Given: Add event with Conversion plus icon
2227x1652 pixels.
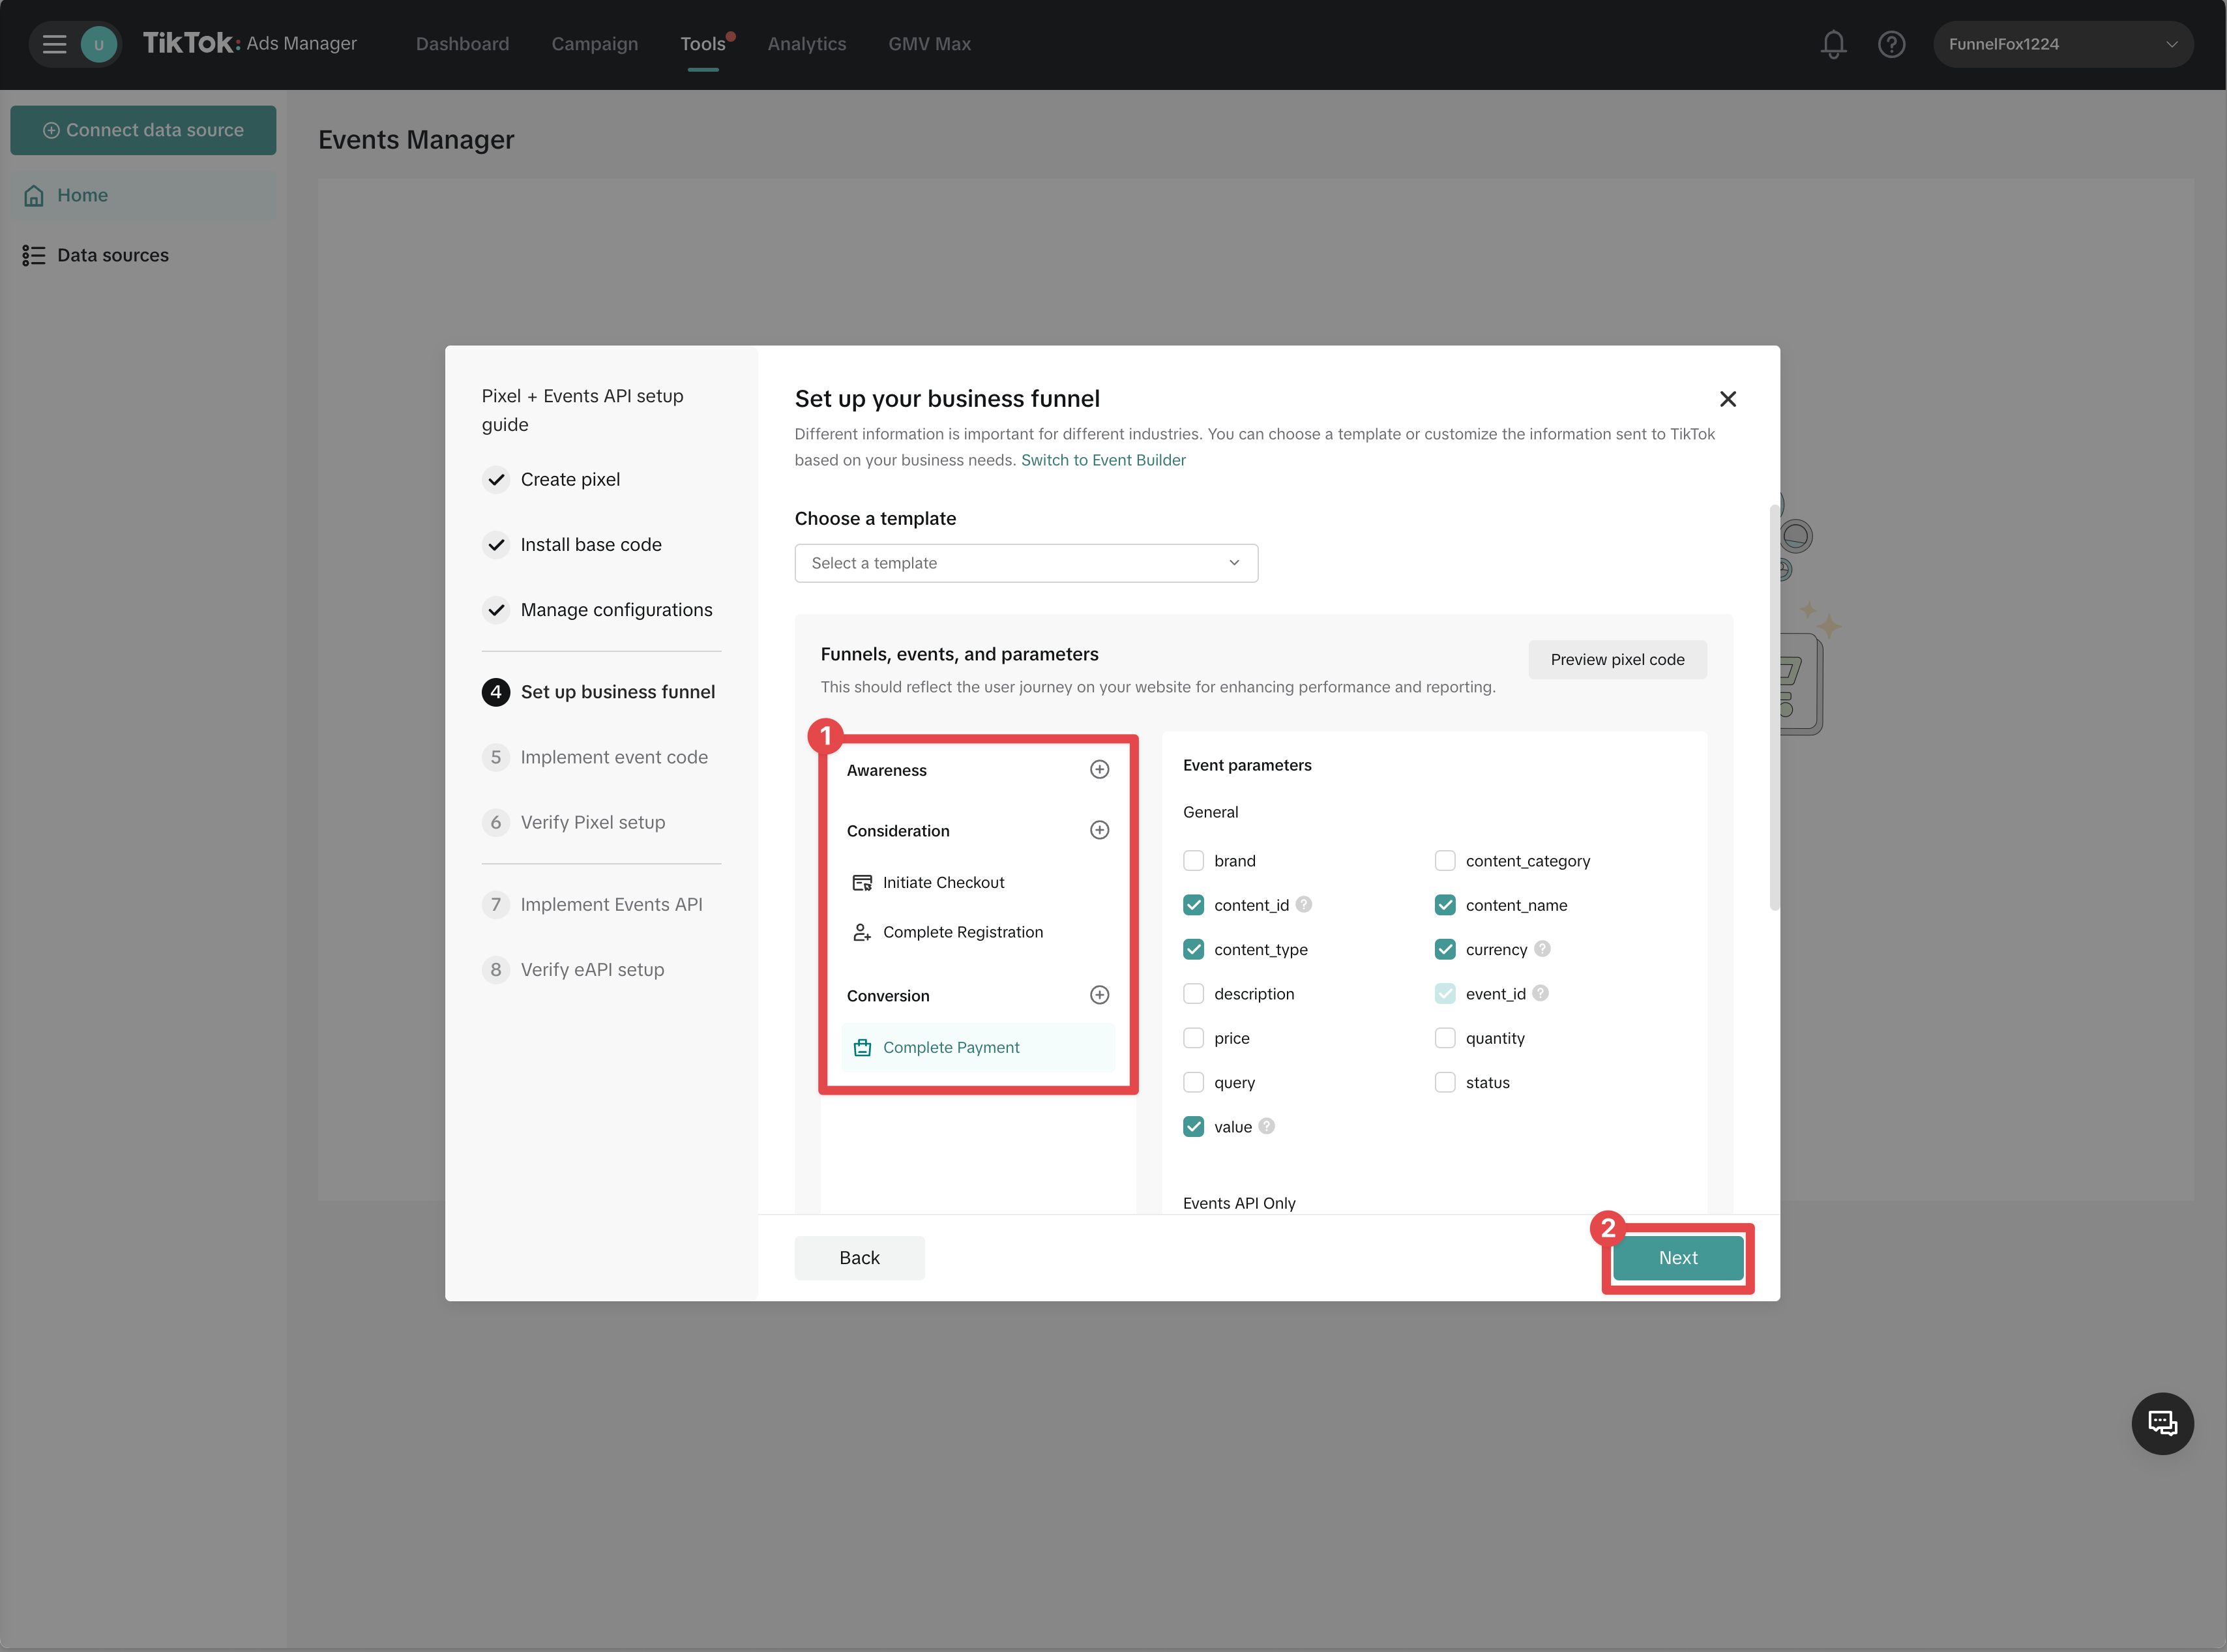Looking at the screenshot, I should (1099, 995).
